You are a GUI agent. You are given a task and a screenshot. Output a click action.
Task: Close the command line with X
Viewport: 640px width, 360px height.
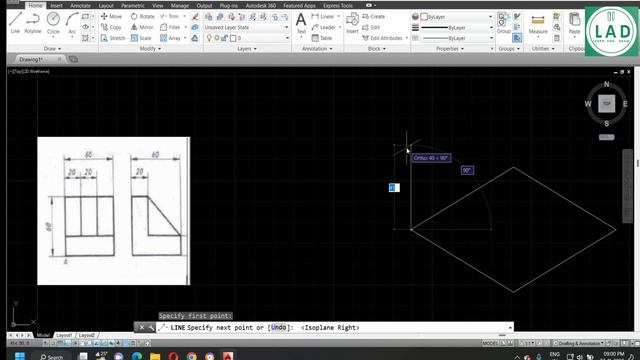[142, 327]
